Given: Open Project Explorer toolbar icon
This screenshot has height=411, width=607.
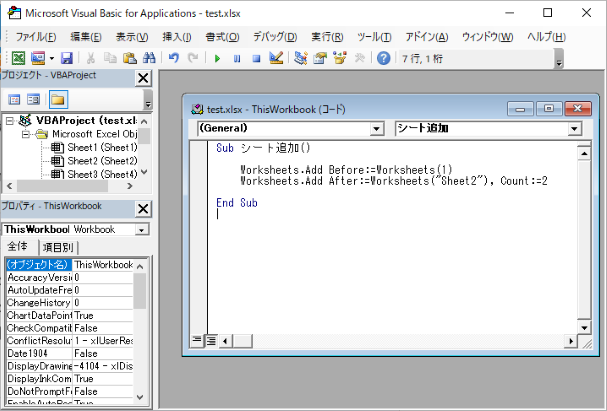Looking at the screenshot, I should [x=300, y=58].
